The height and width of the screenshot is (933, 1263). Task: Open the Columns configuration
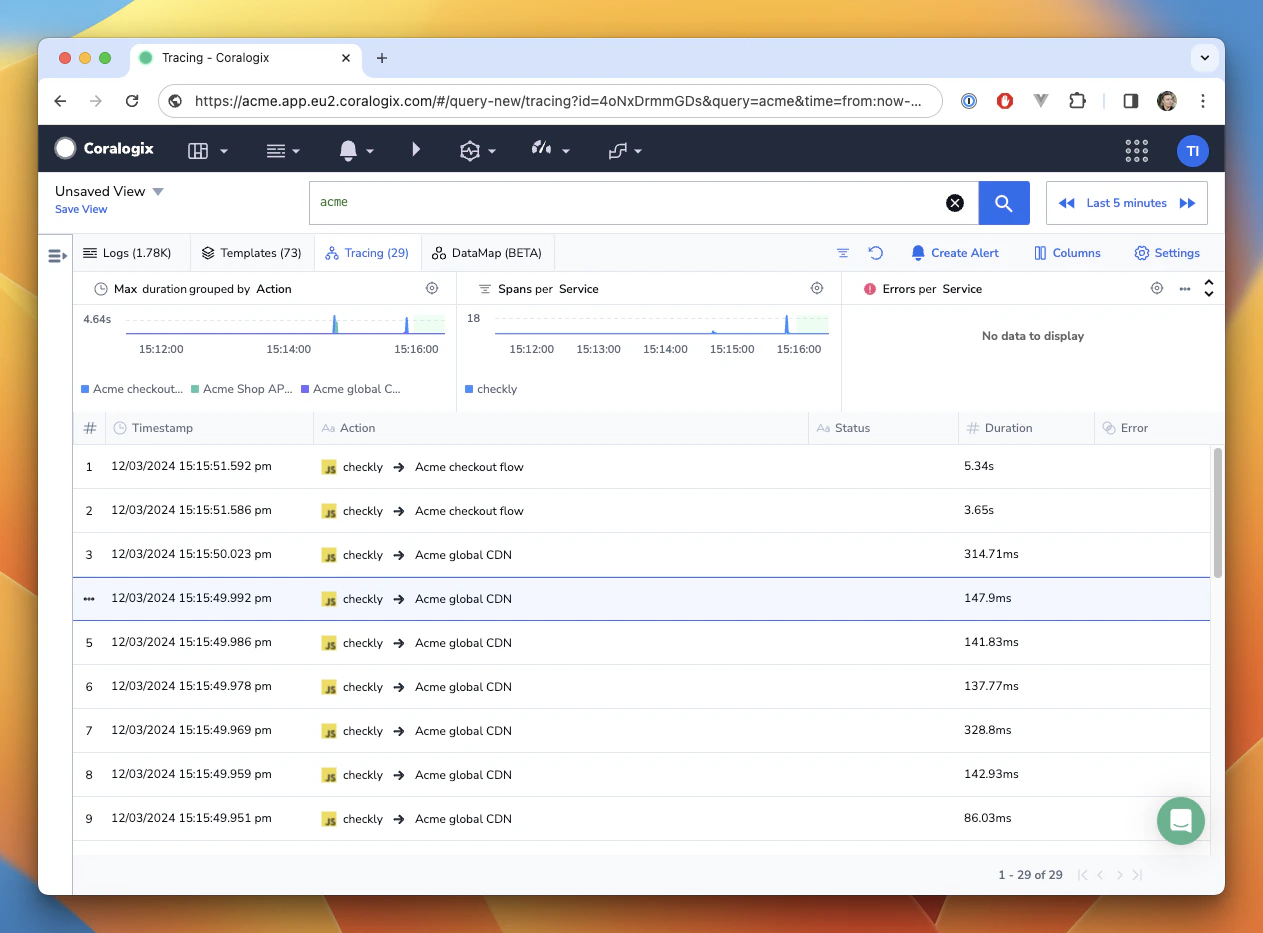pos(1067,253)
